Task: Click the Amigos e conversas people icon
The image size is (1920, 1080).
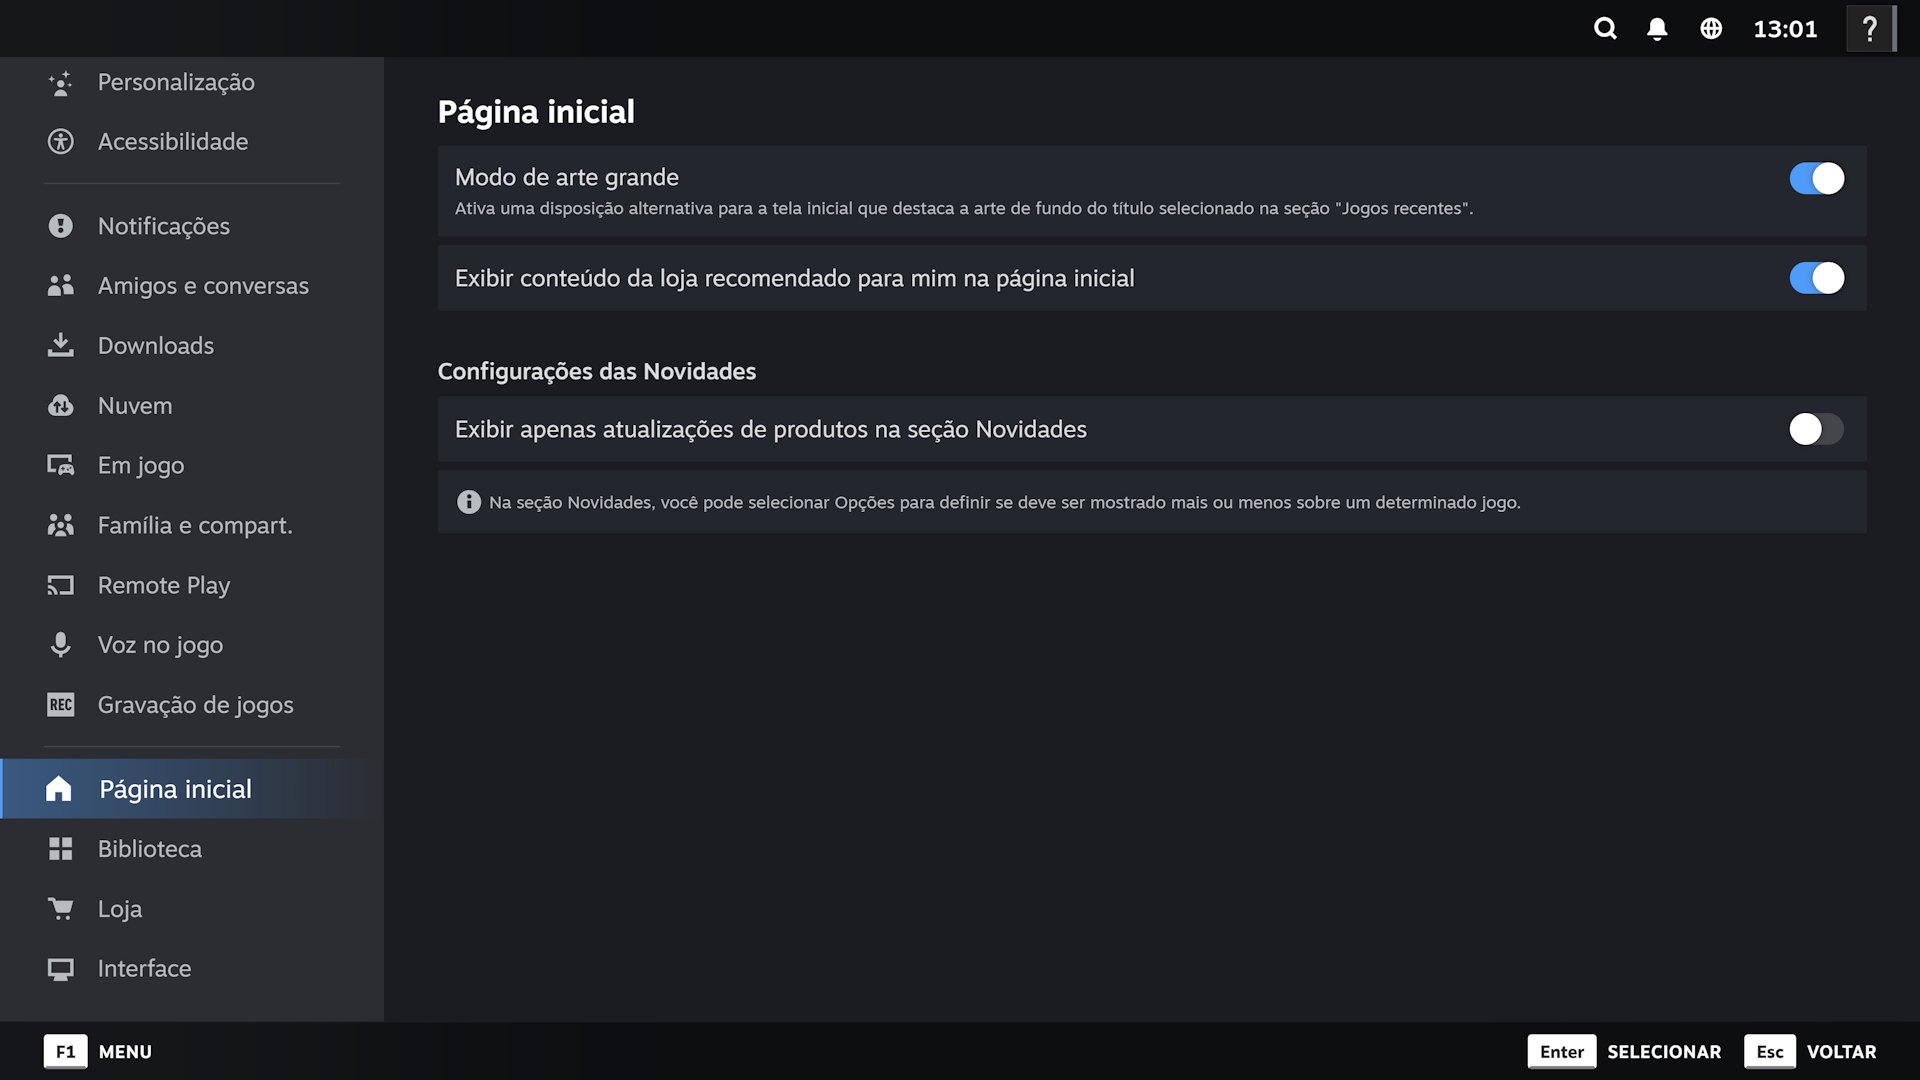Action: click(x=60, y=286)
